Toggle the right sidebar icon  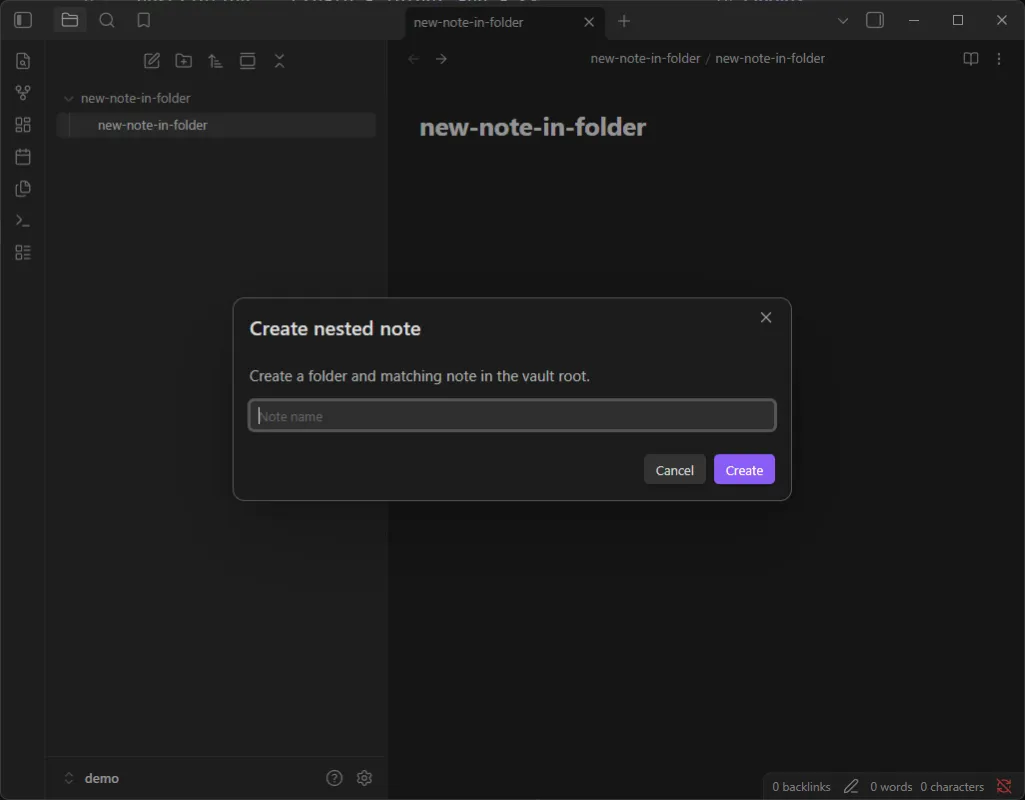tap(875, 20)
